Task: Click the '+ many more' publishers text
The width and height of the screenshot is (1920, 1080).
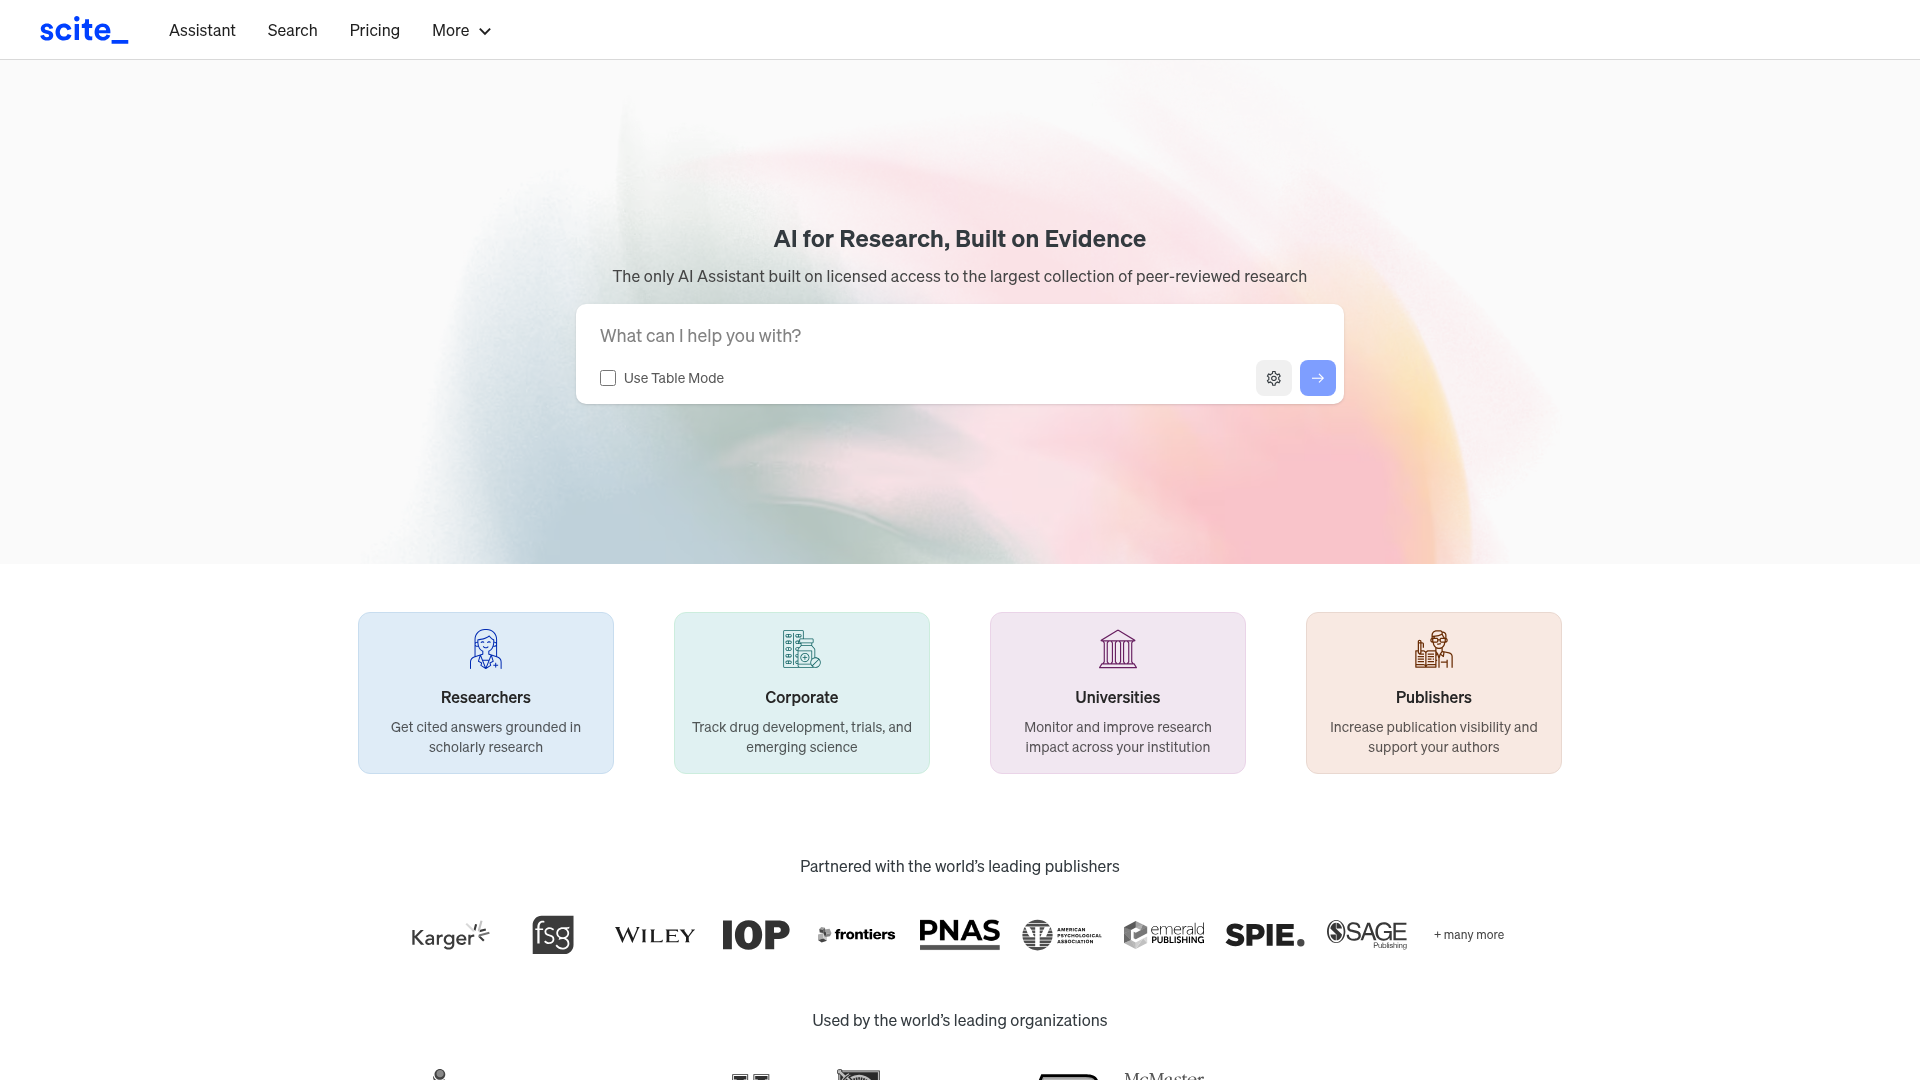Action: pyautogui.click(x=1468, y=935)
